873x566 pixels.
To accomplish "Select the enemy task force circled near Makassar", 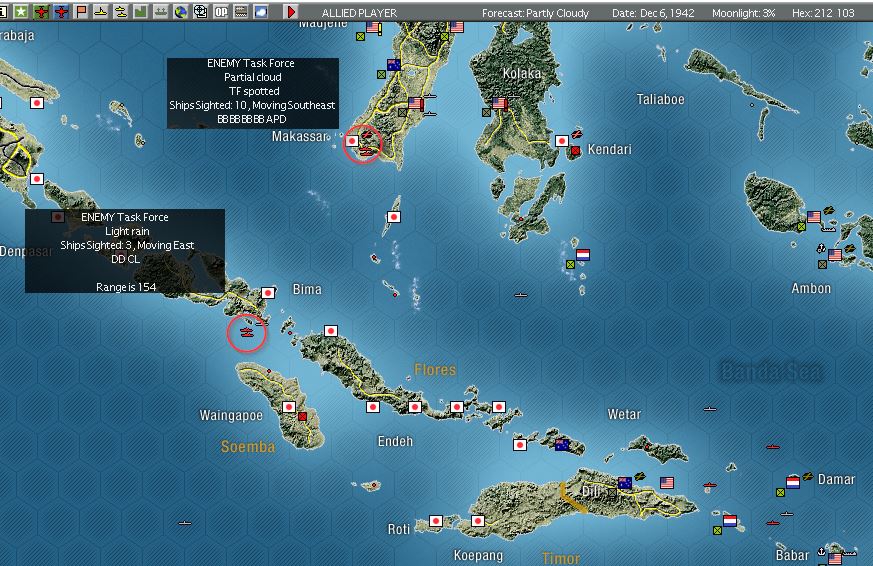I will (362, 144).
